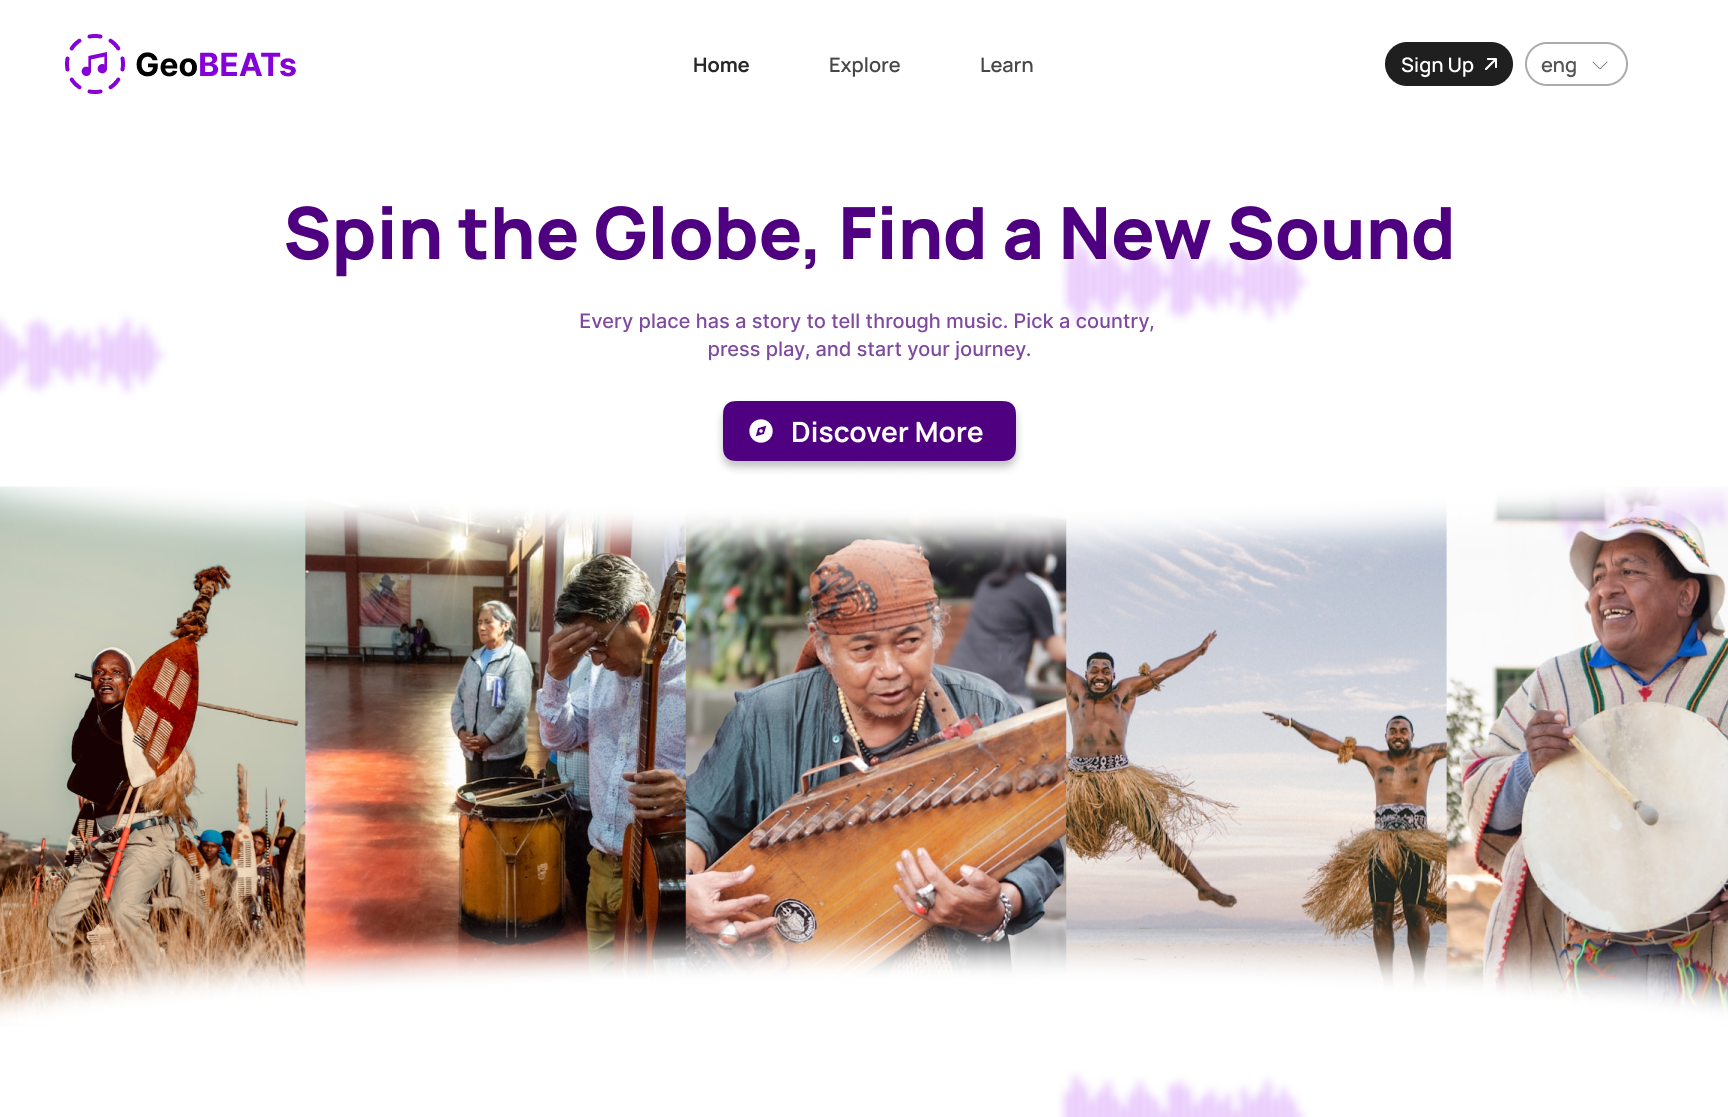Click the compass icon in Discover More
Image resolution: width=1728 pixels, height=1117 pixels.
click(761, 431)
